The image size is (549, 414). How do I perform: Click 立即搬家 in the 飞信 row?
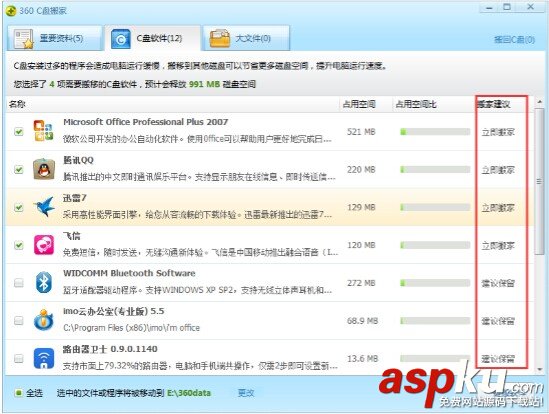498,246
